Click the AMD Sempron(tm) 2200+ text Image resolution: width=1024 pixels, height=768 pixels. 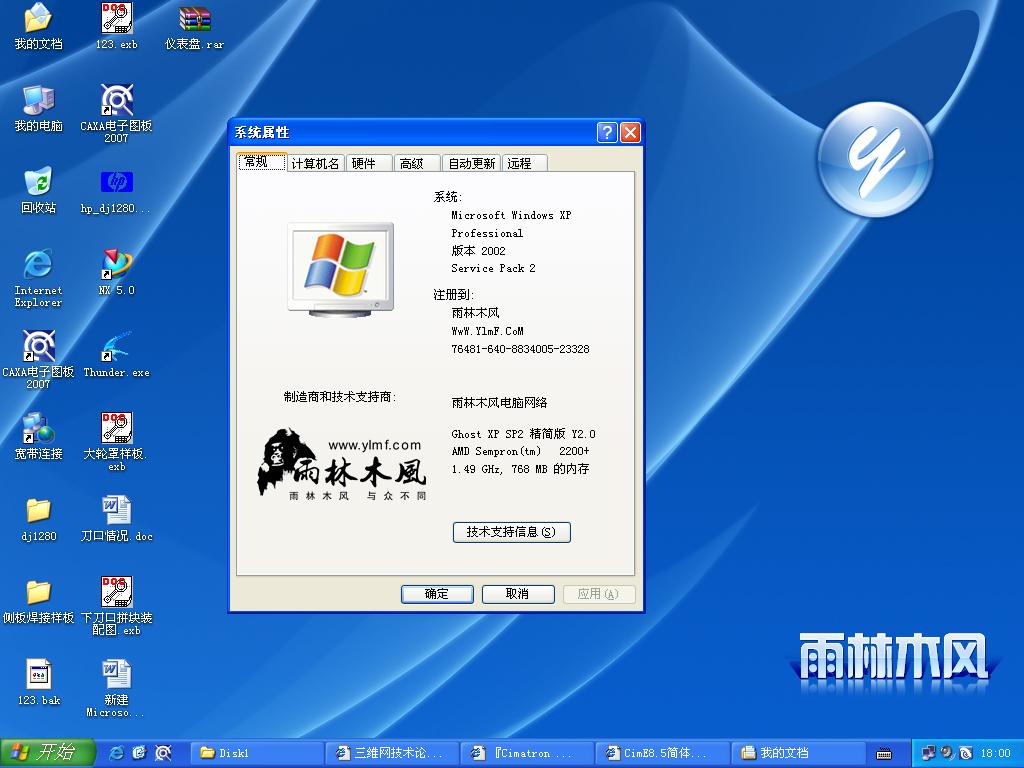(520, 451)
